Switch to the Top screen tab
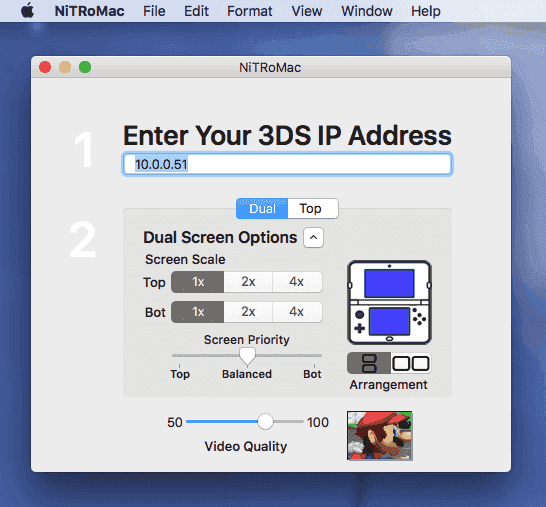The width and height of the screenshot is (546, 507). 313,209
